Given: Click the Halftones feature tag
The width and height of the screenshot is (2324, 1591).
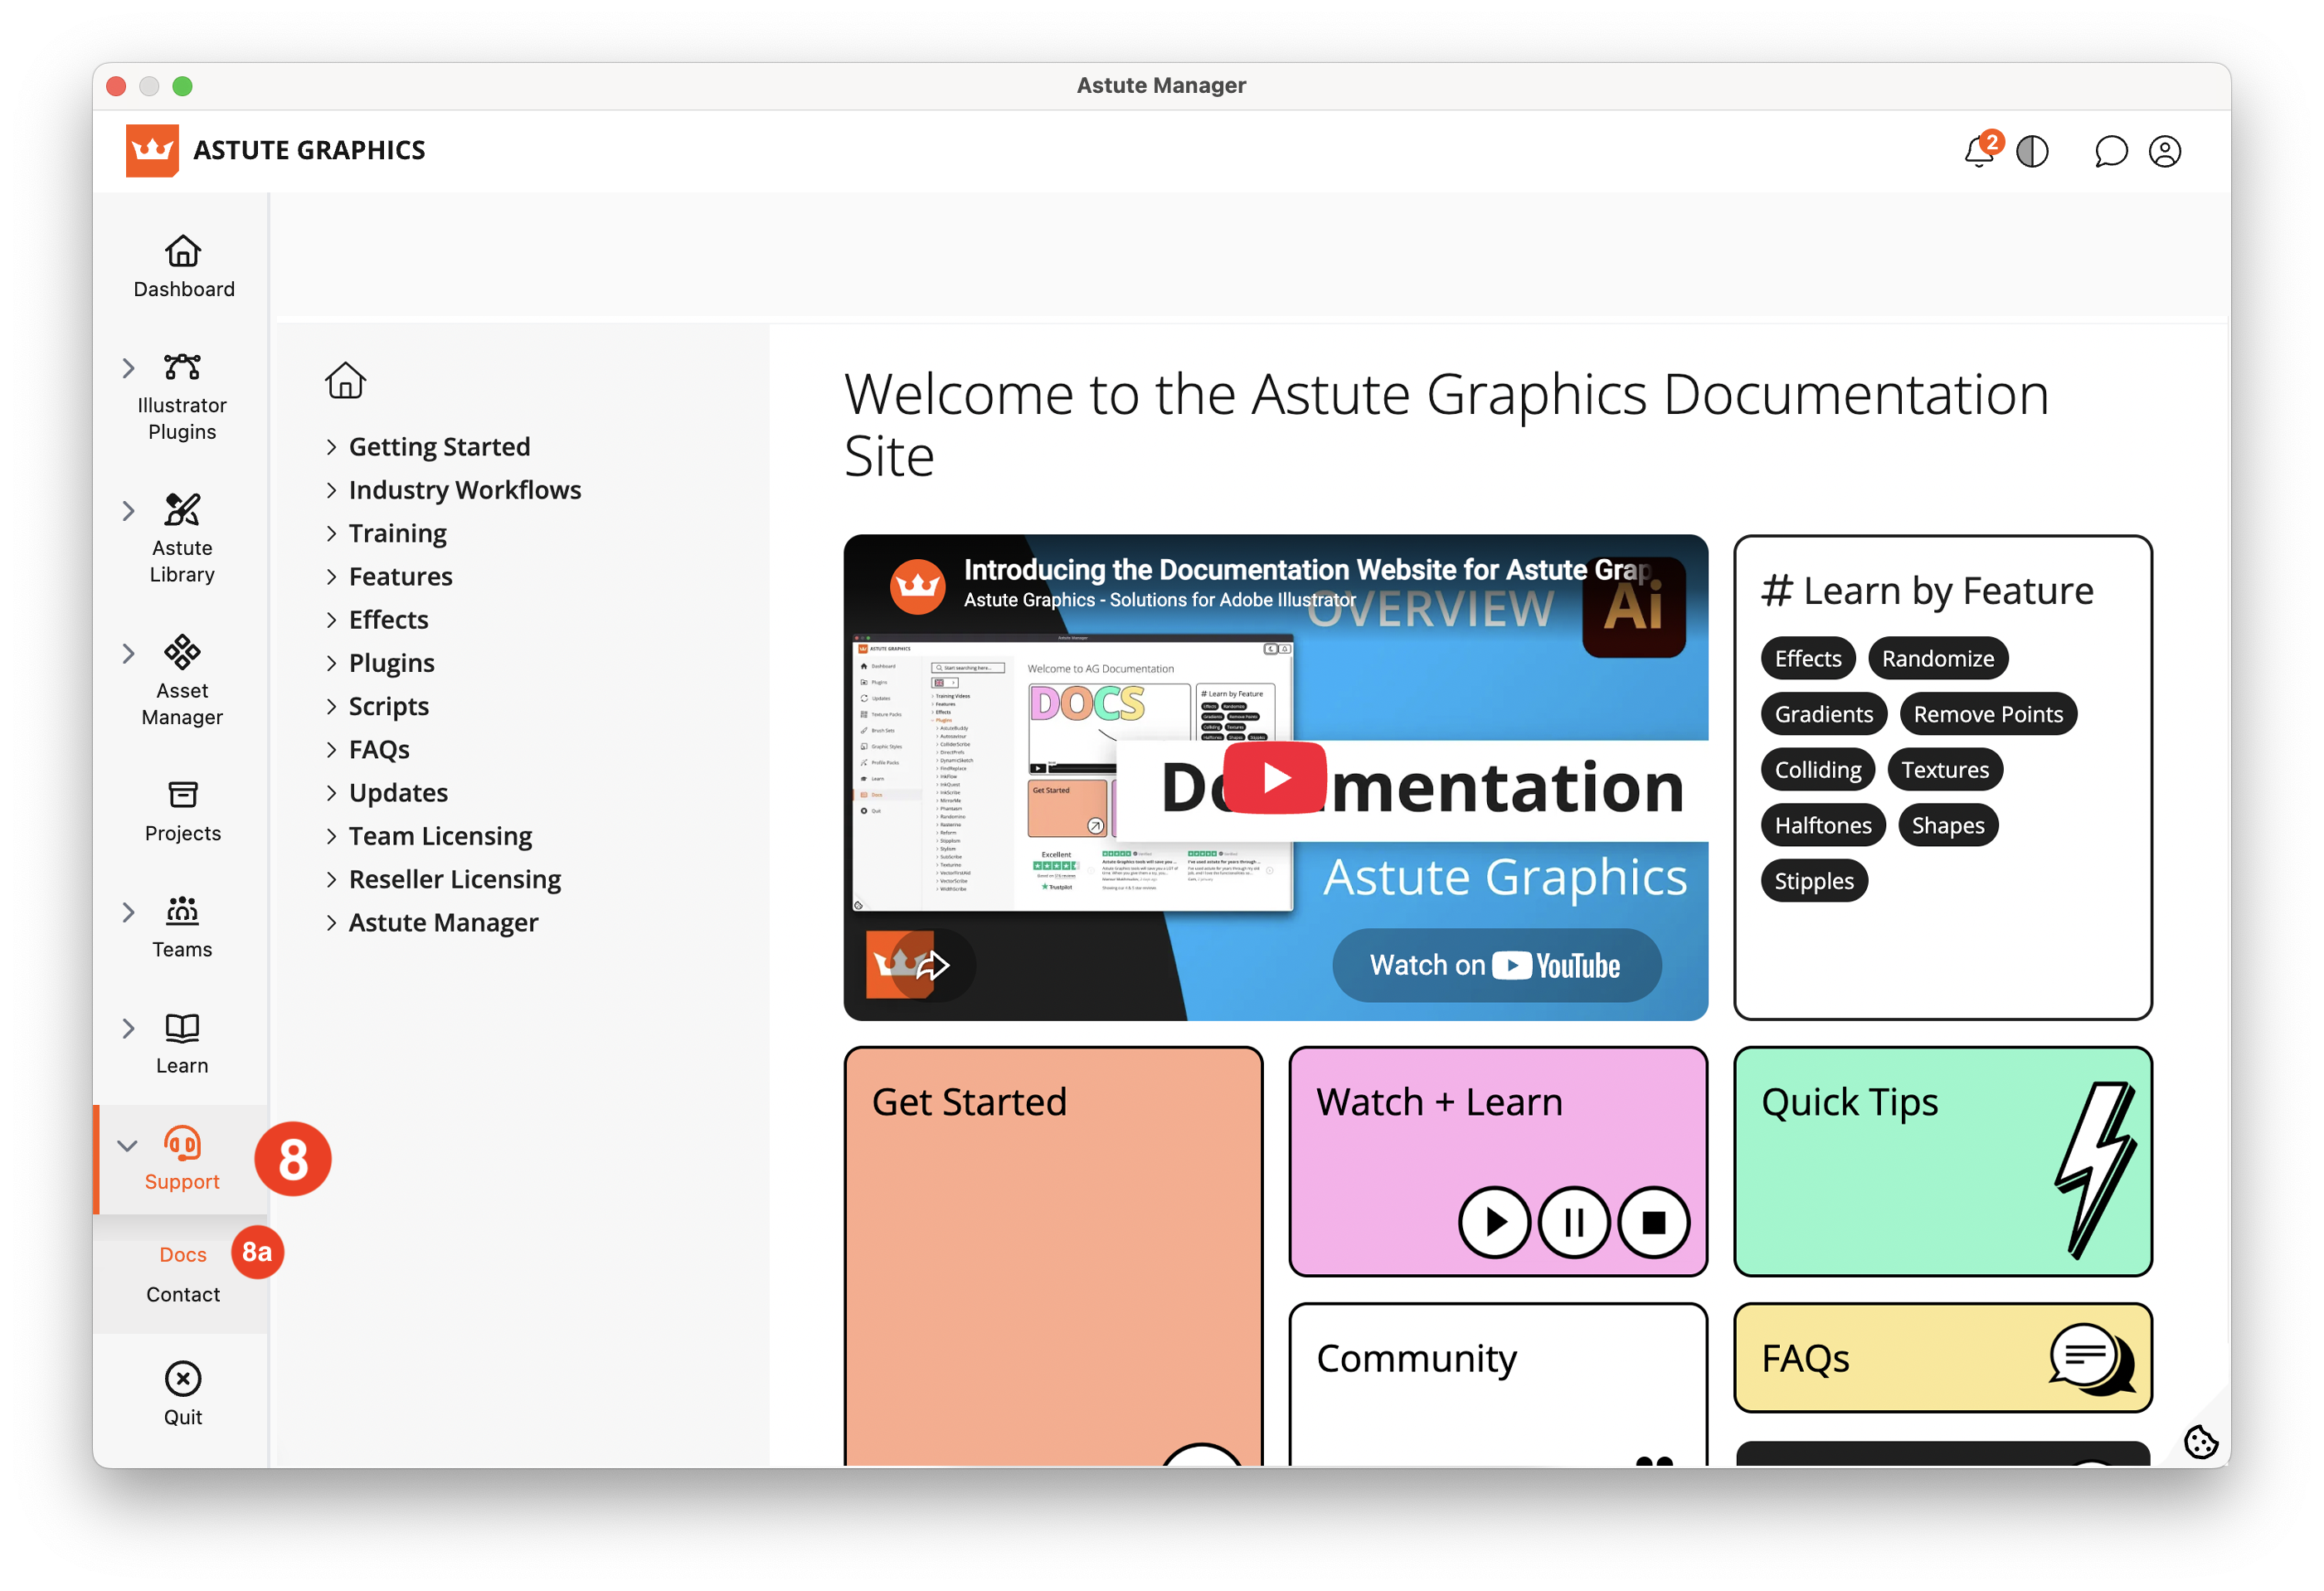Looking at the screenshot, I should [1822, 825].
